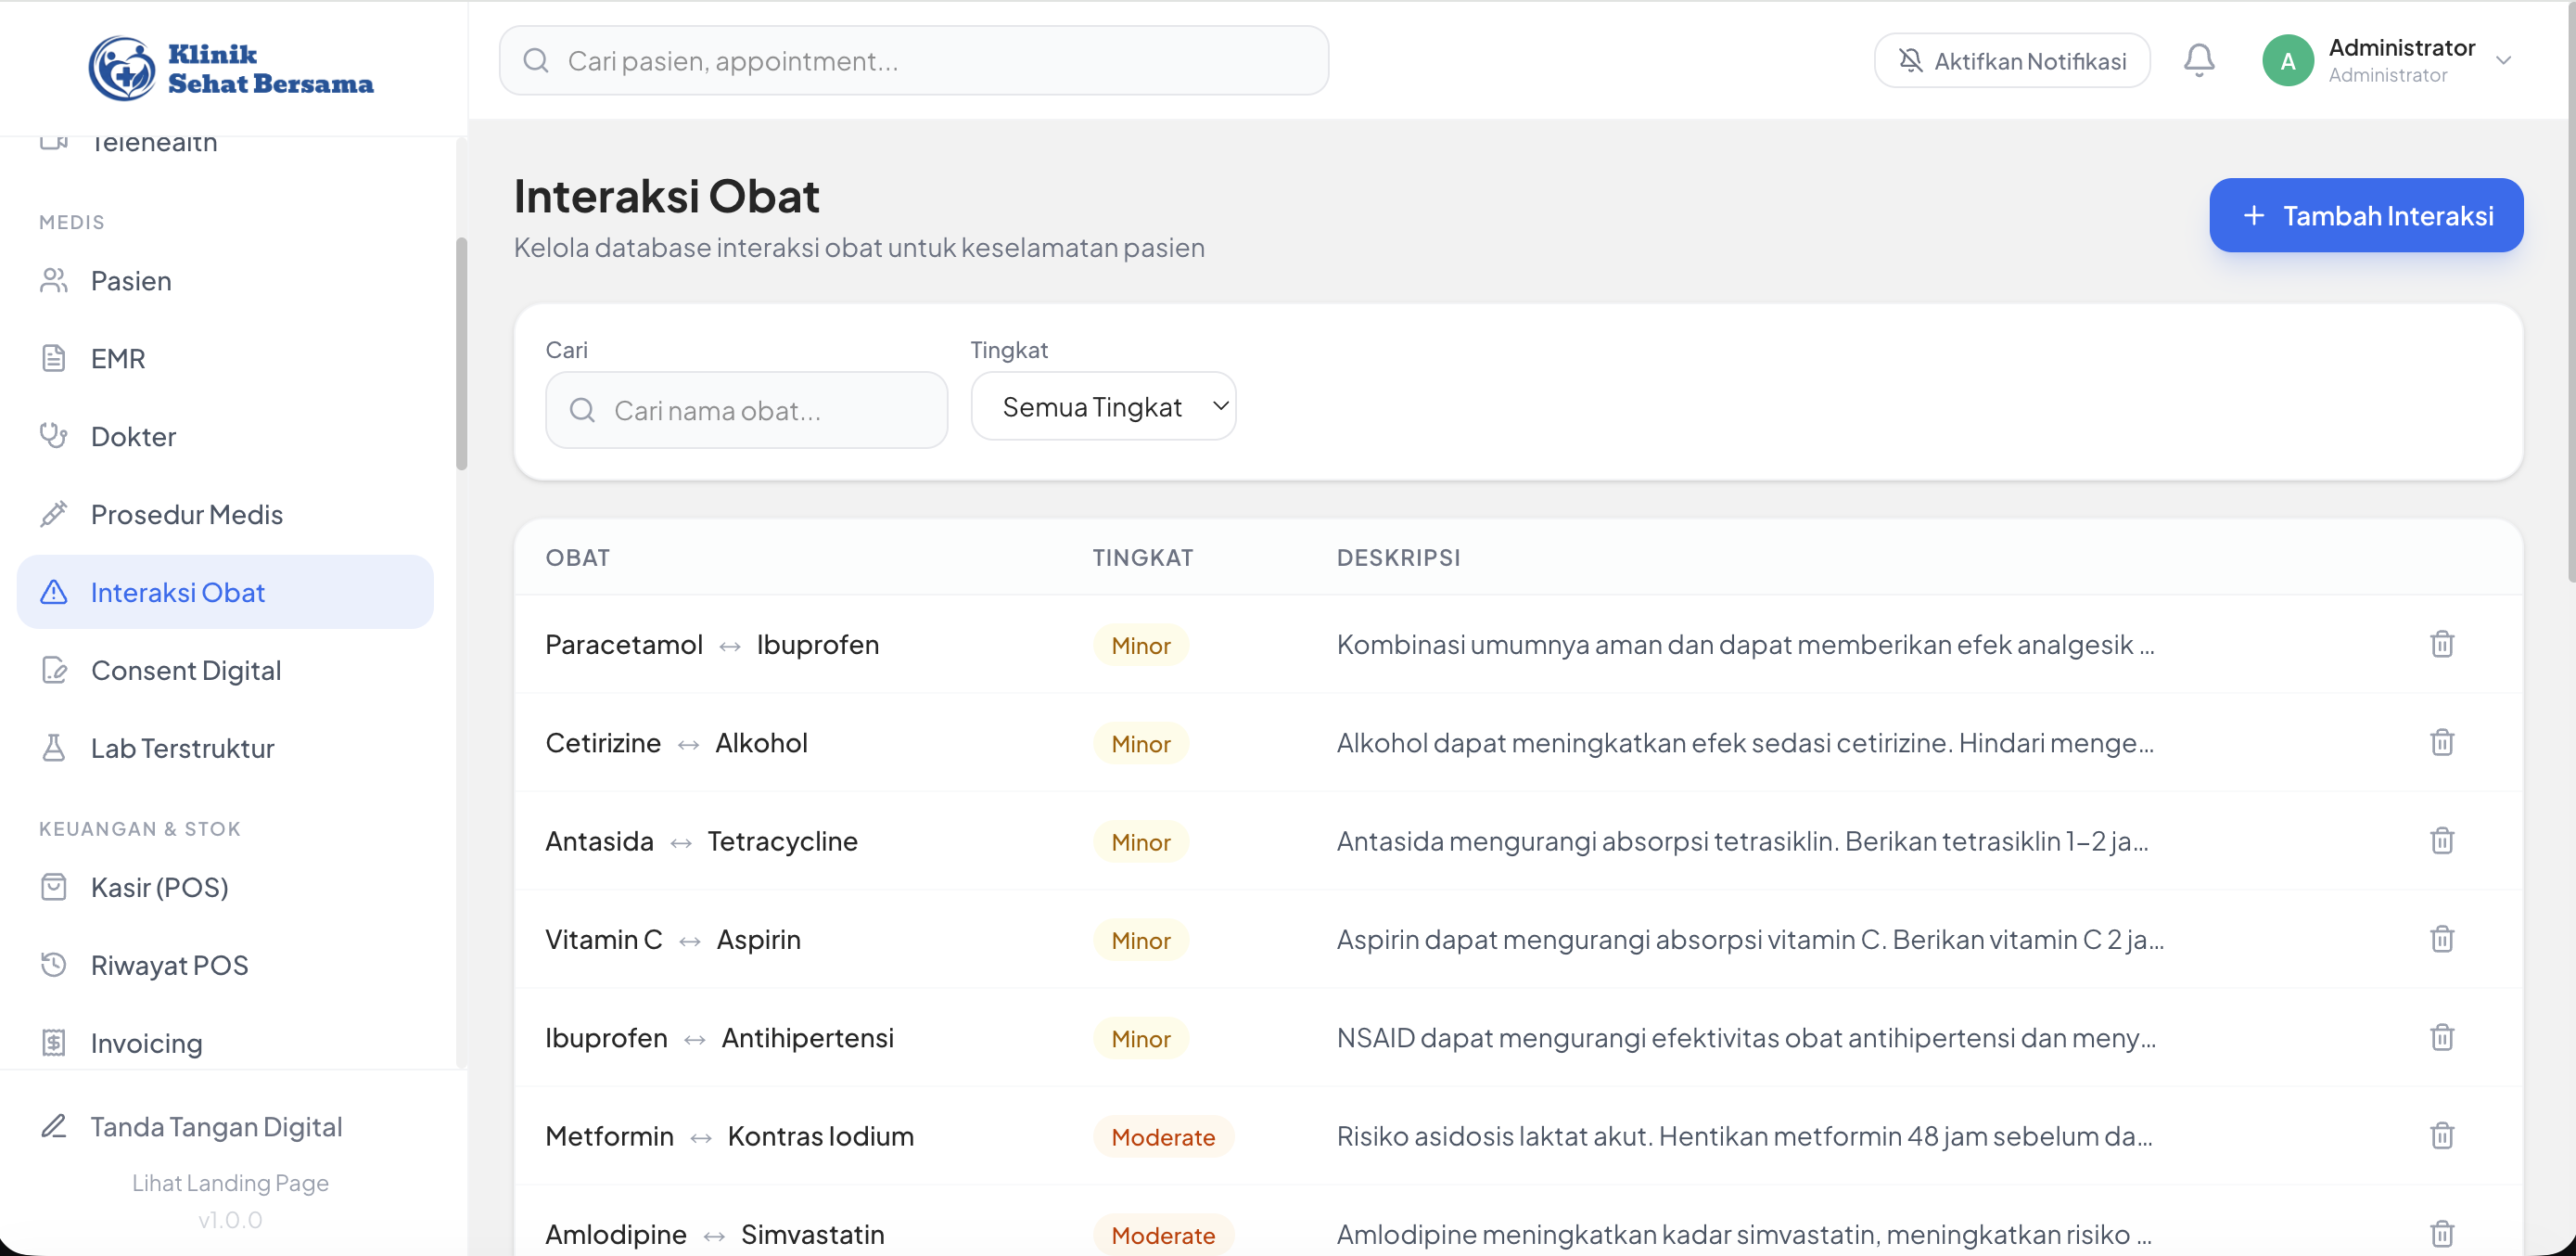
Task: Click the Administrator avatar icon
Action: (x=2287, y=61)
